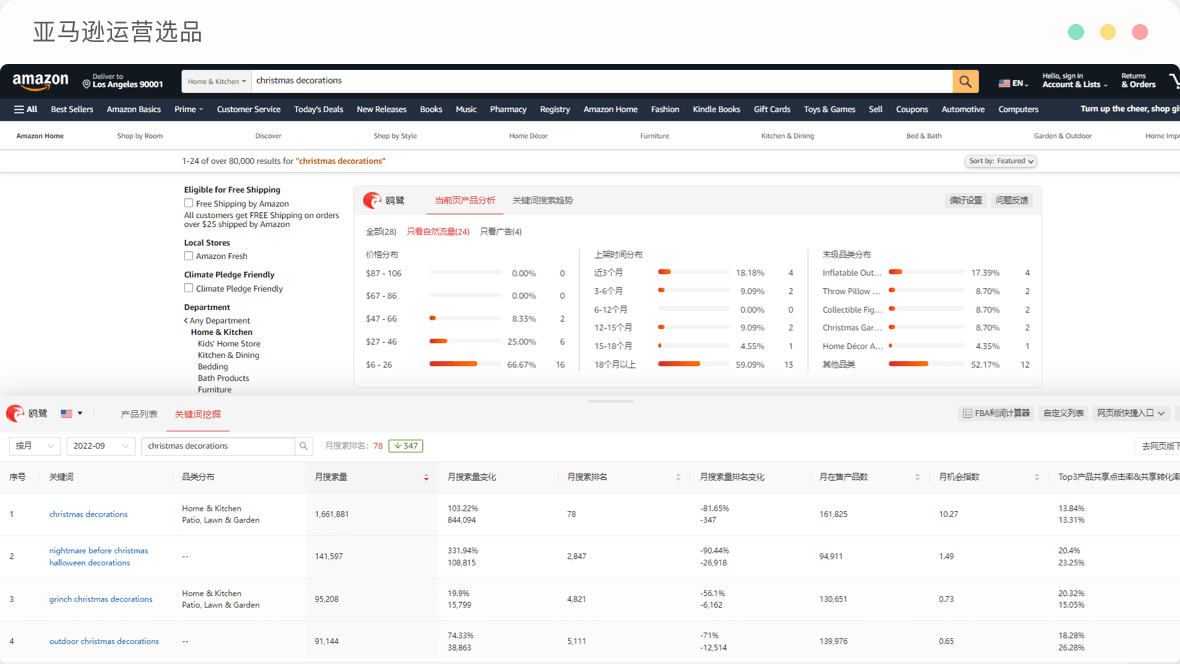Open Furniture sub-nav item
Image resolution: width=1180 pixels, height=664 pixels.
pos(655,136)
